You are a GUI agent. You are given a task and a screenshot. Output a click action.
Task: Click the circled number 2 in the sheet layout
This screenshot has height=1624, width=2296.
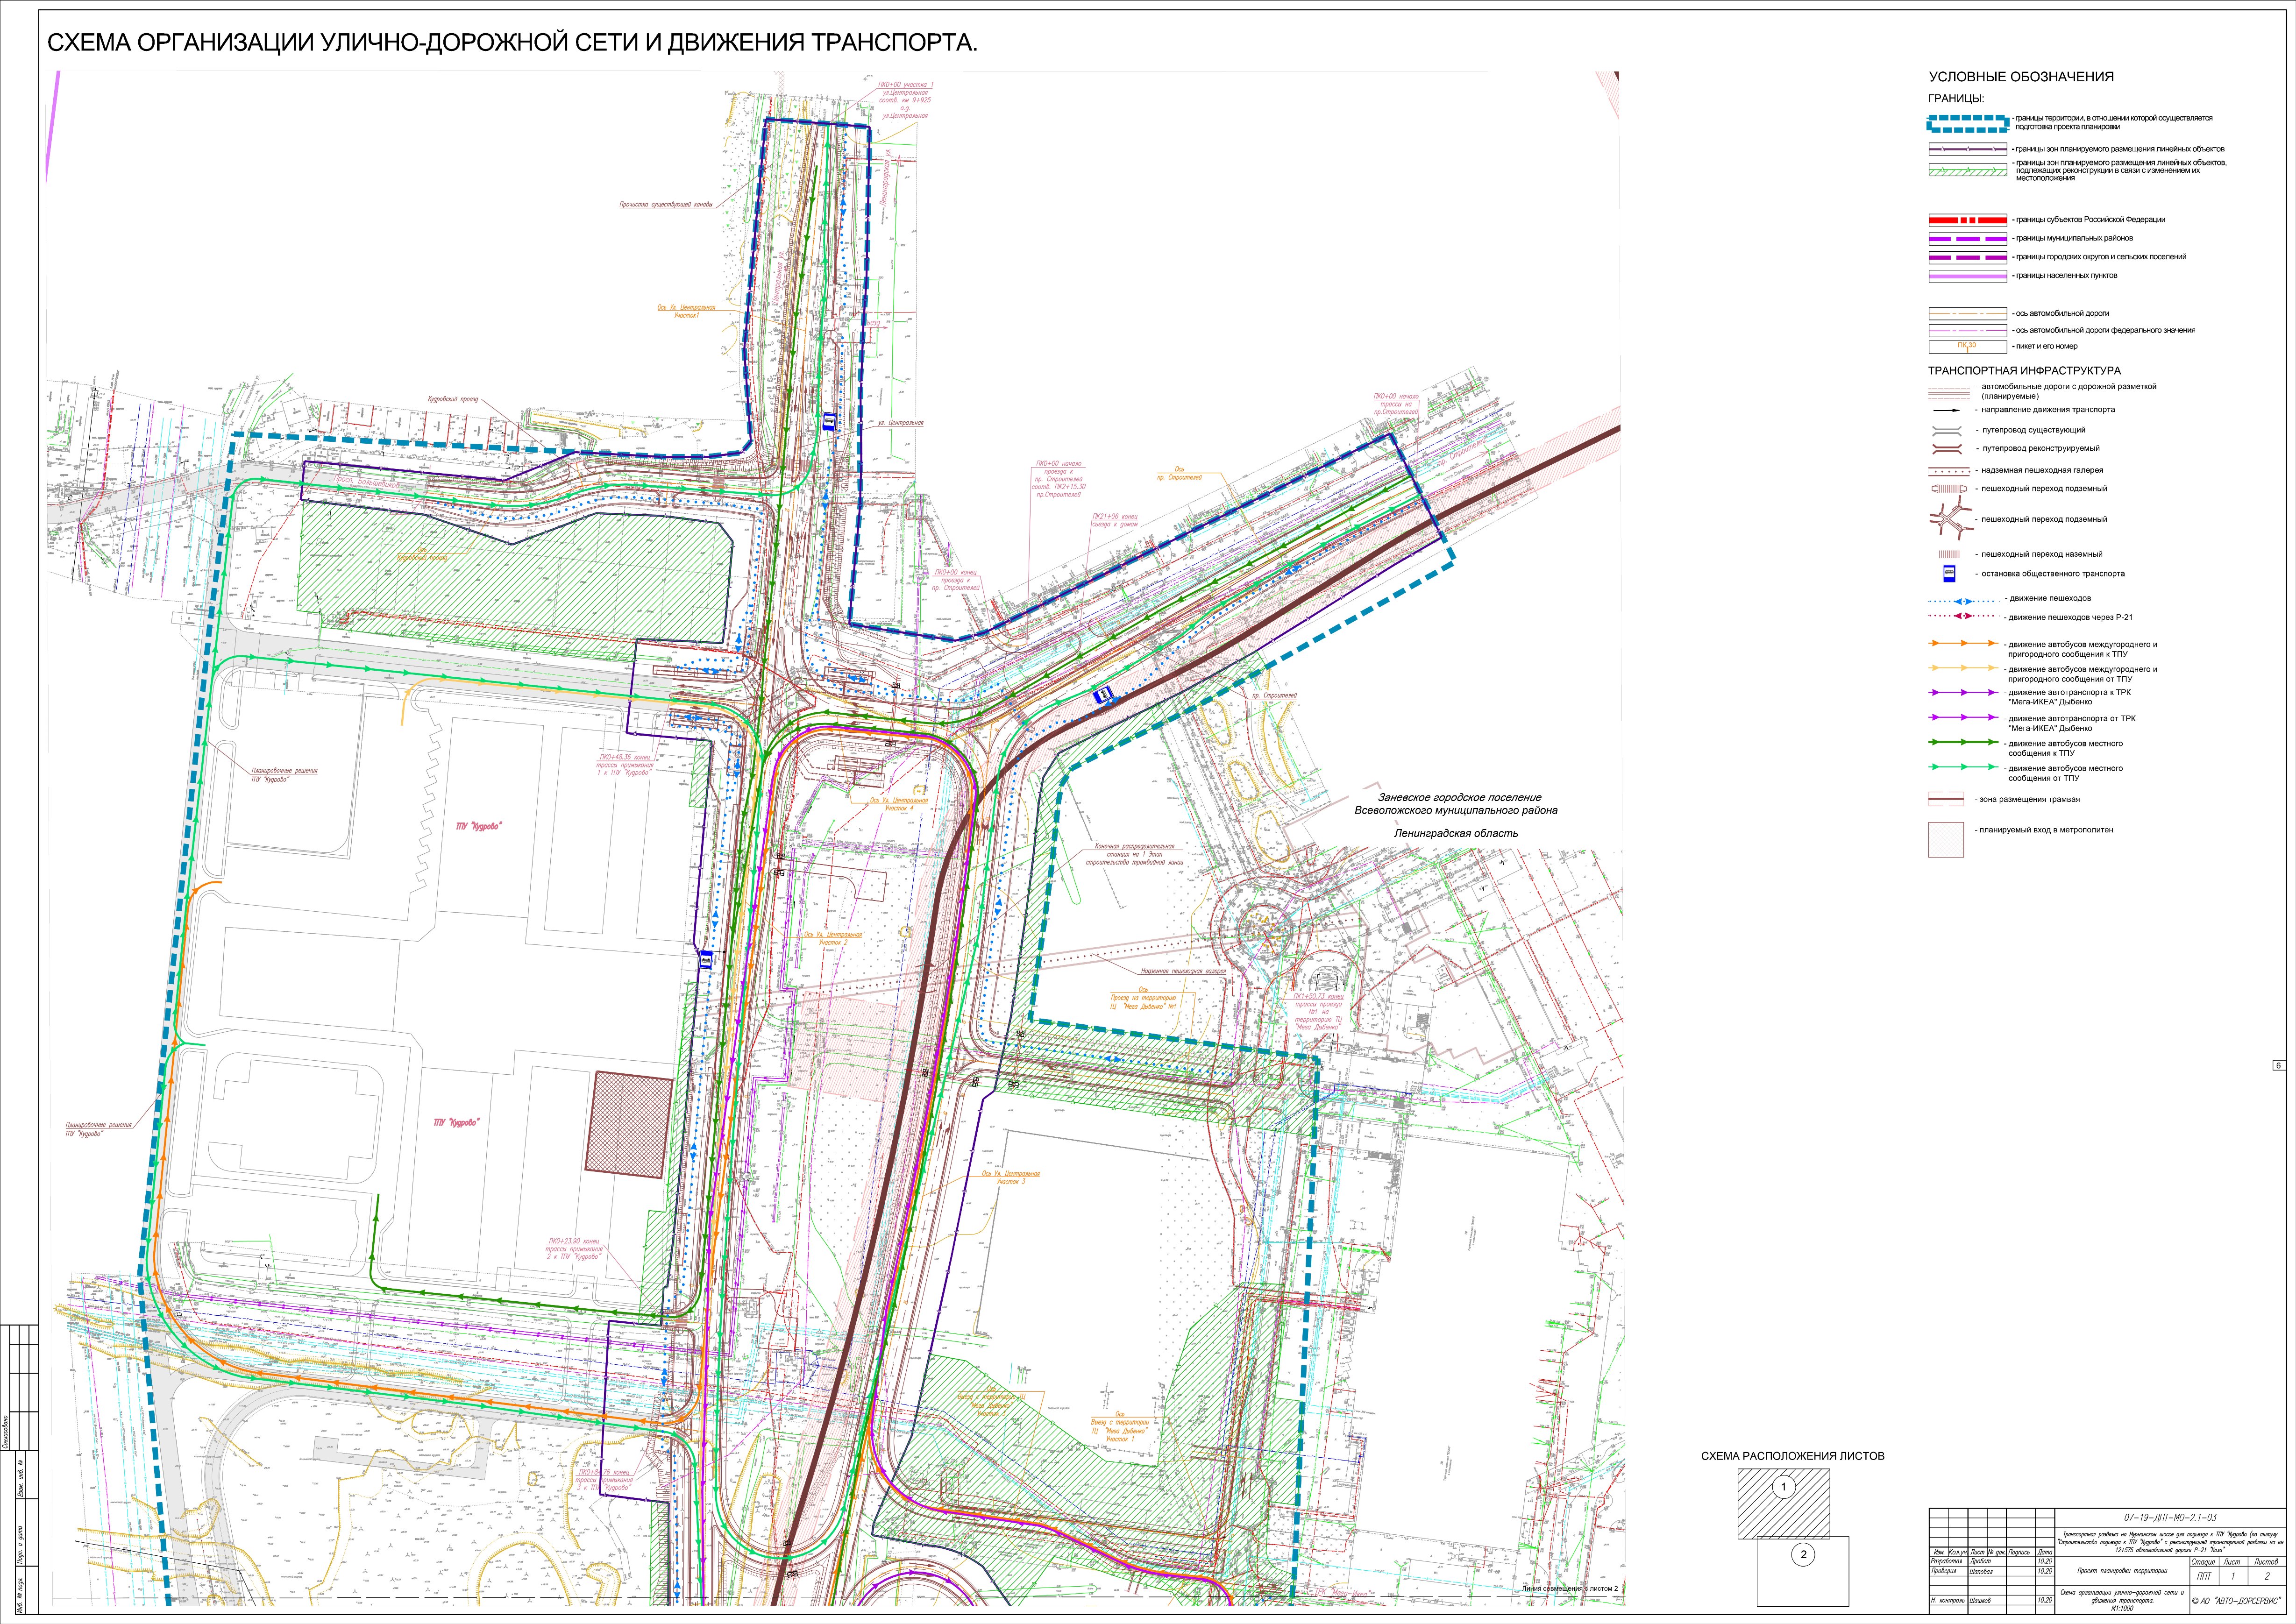1804,1554
